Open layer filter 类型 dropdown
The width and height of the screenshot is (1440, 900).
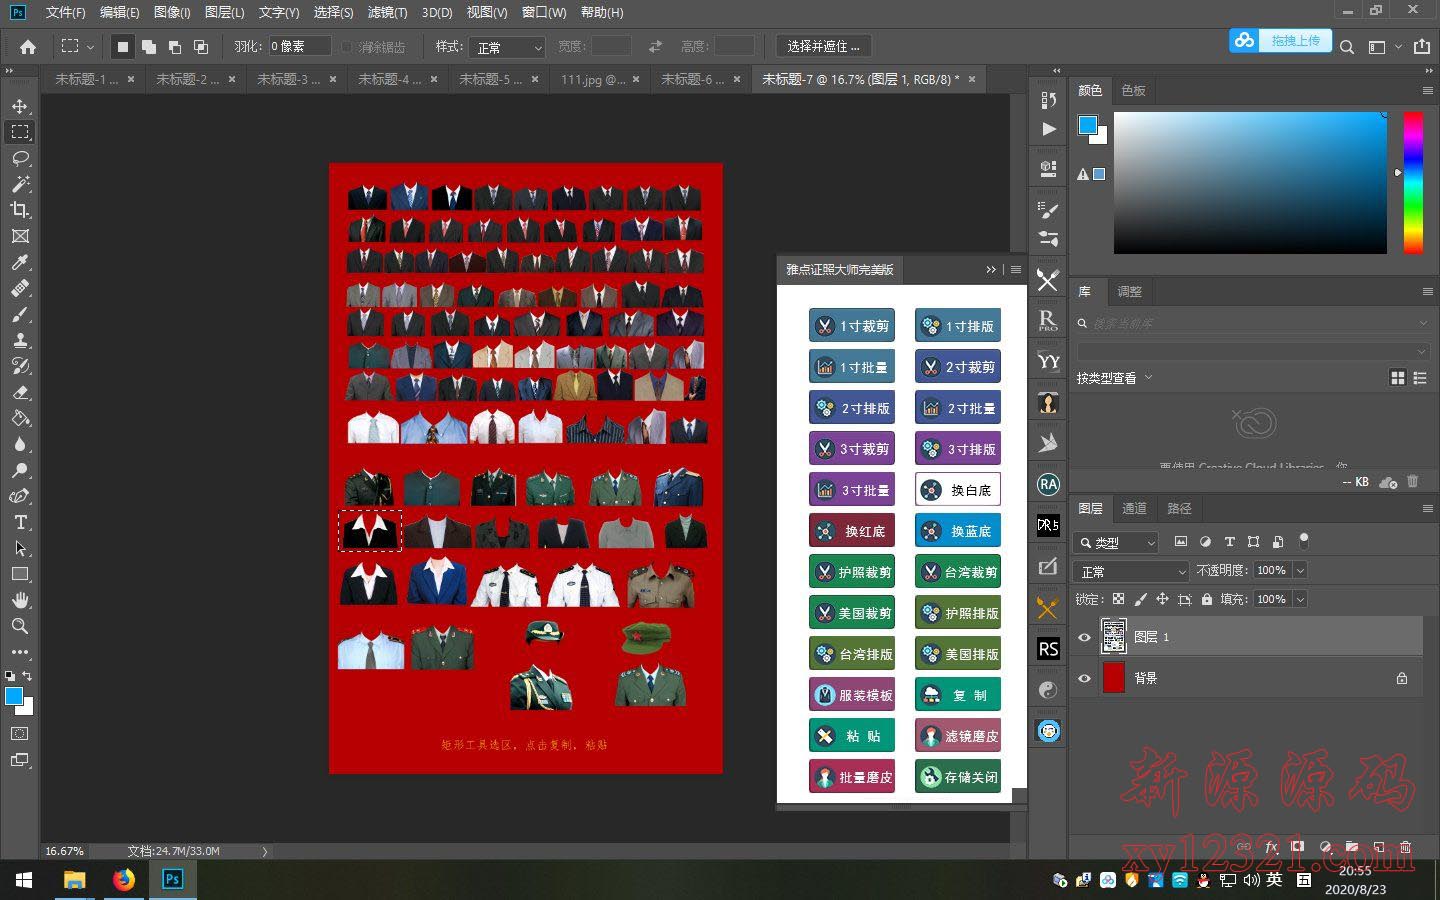pos(1116,542)
